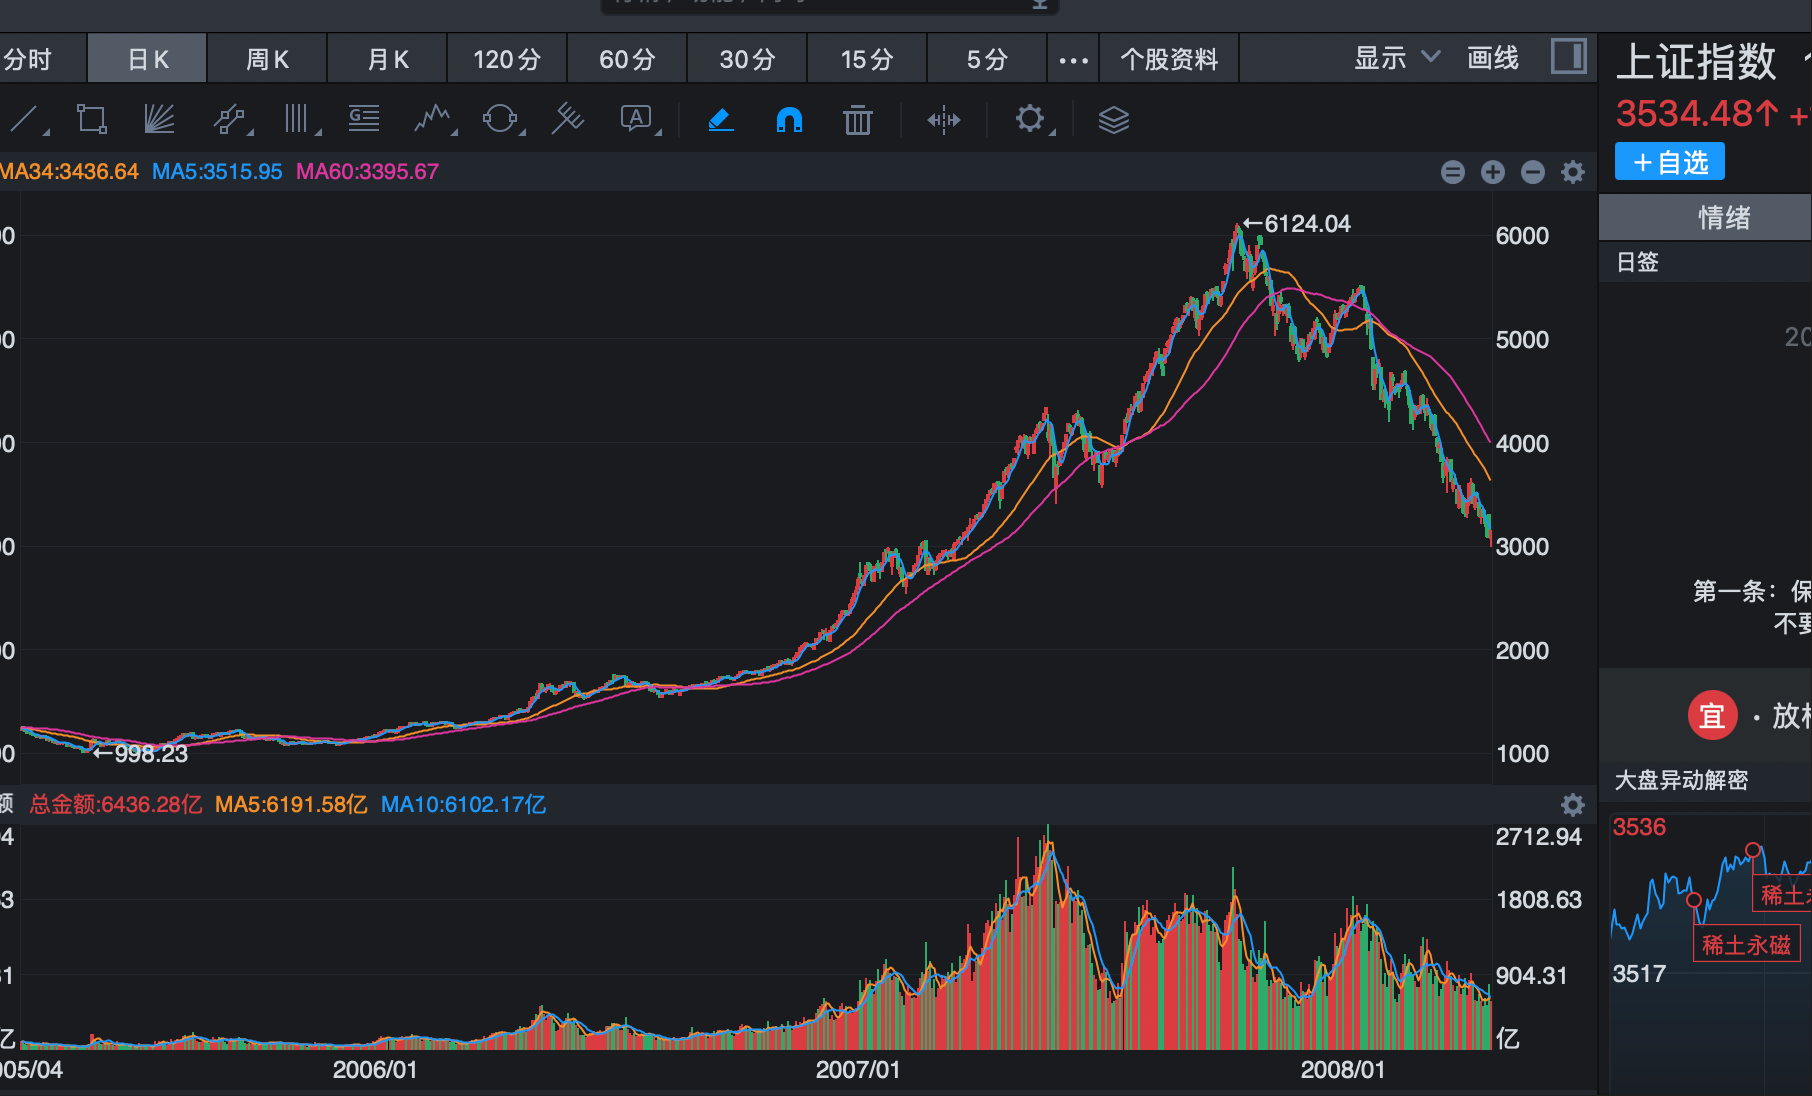Switch to the 60分 timeframe tab

pos(627,59)
